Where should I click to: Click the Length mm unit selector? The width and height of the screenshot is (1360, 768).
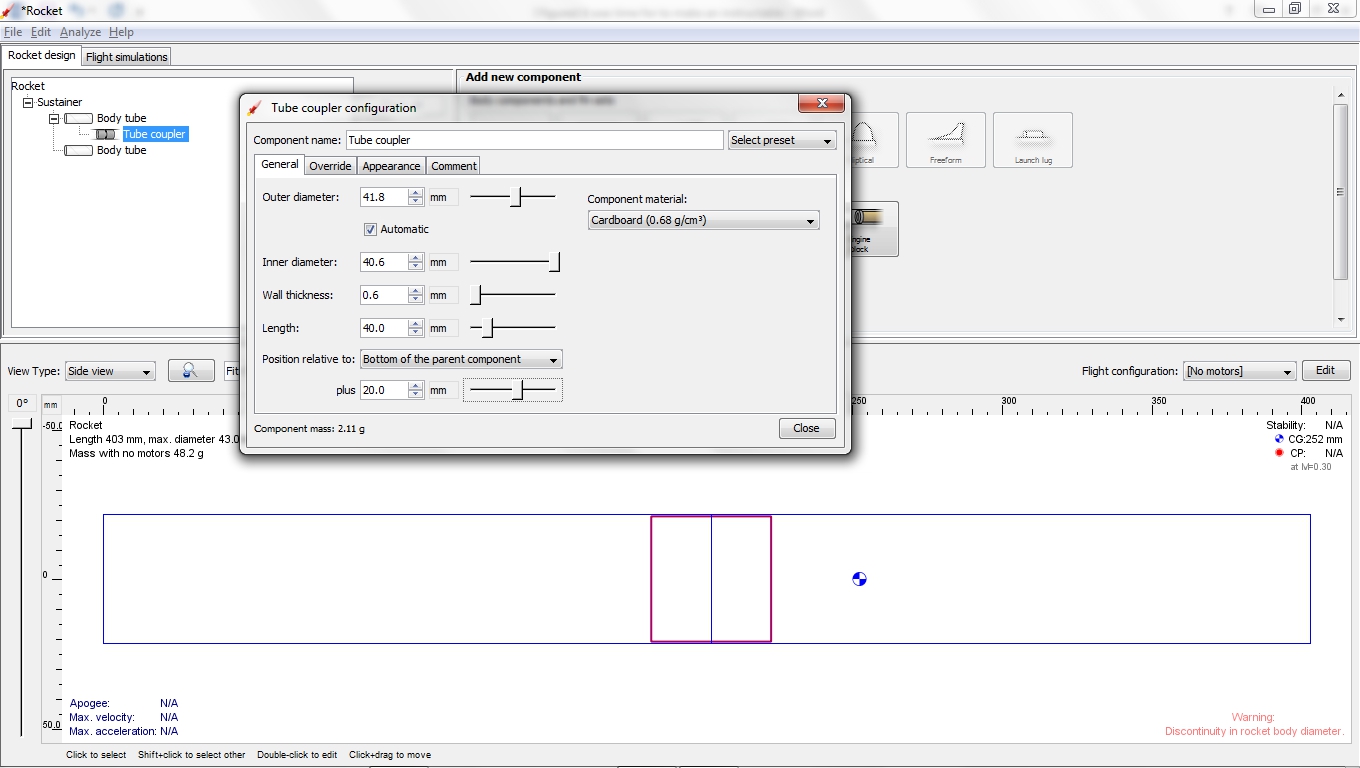tap(443, 328)
